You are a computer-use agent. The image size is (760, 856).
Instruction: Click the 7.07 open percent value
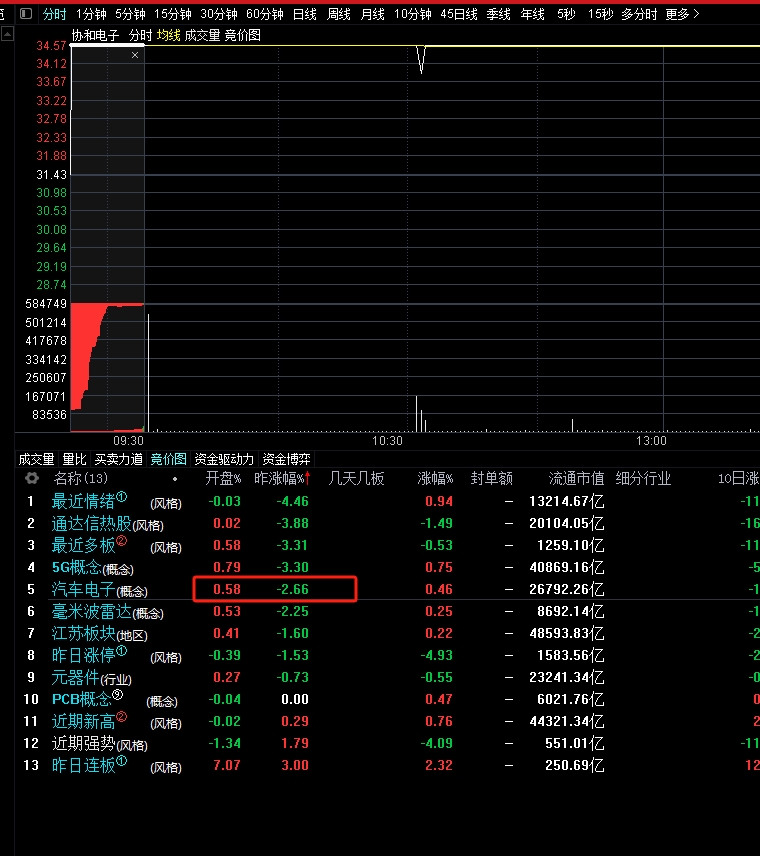(x=227, y=765)
